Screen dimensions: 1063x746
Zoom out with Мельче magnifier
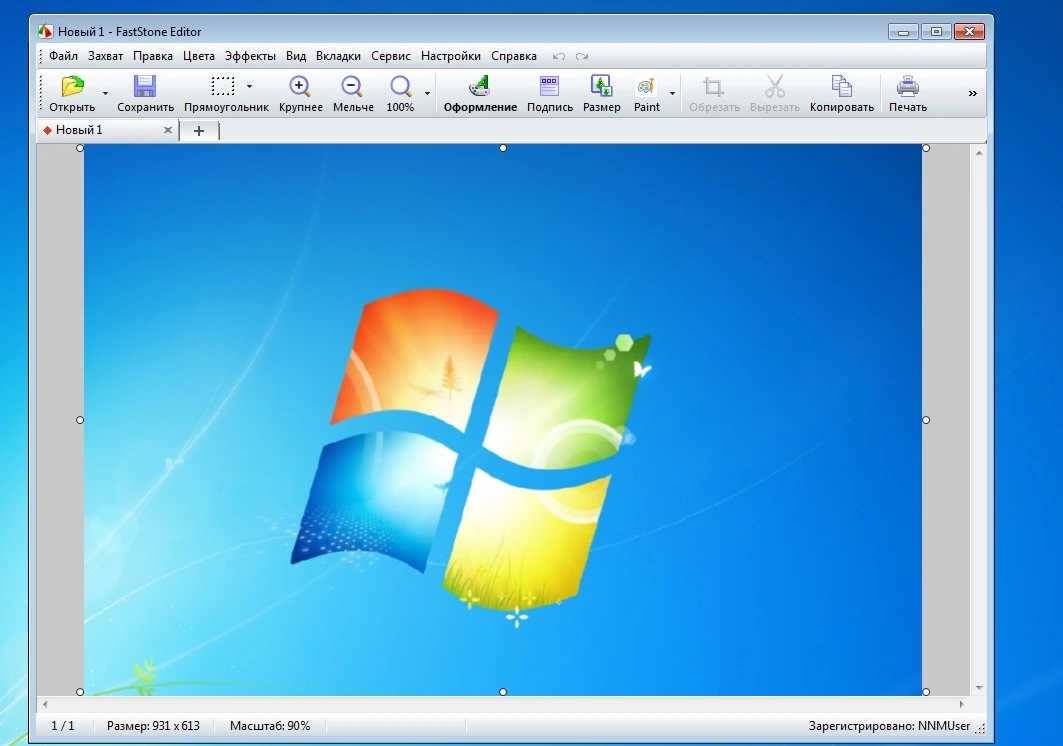coord(352,87)
